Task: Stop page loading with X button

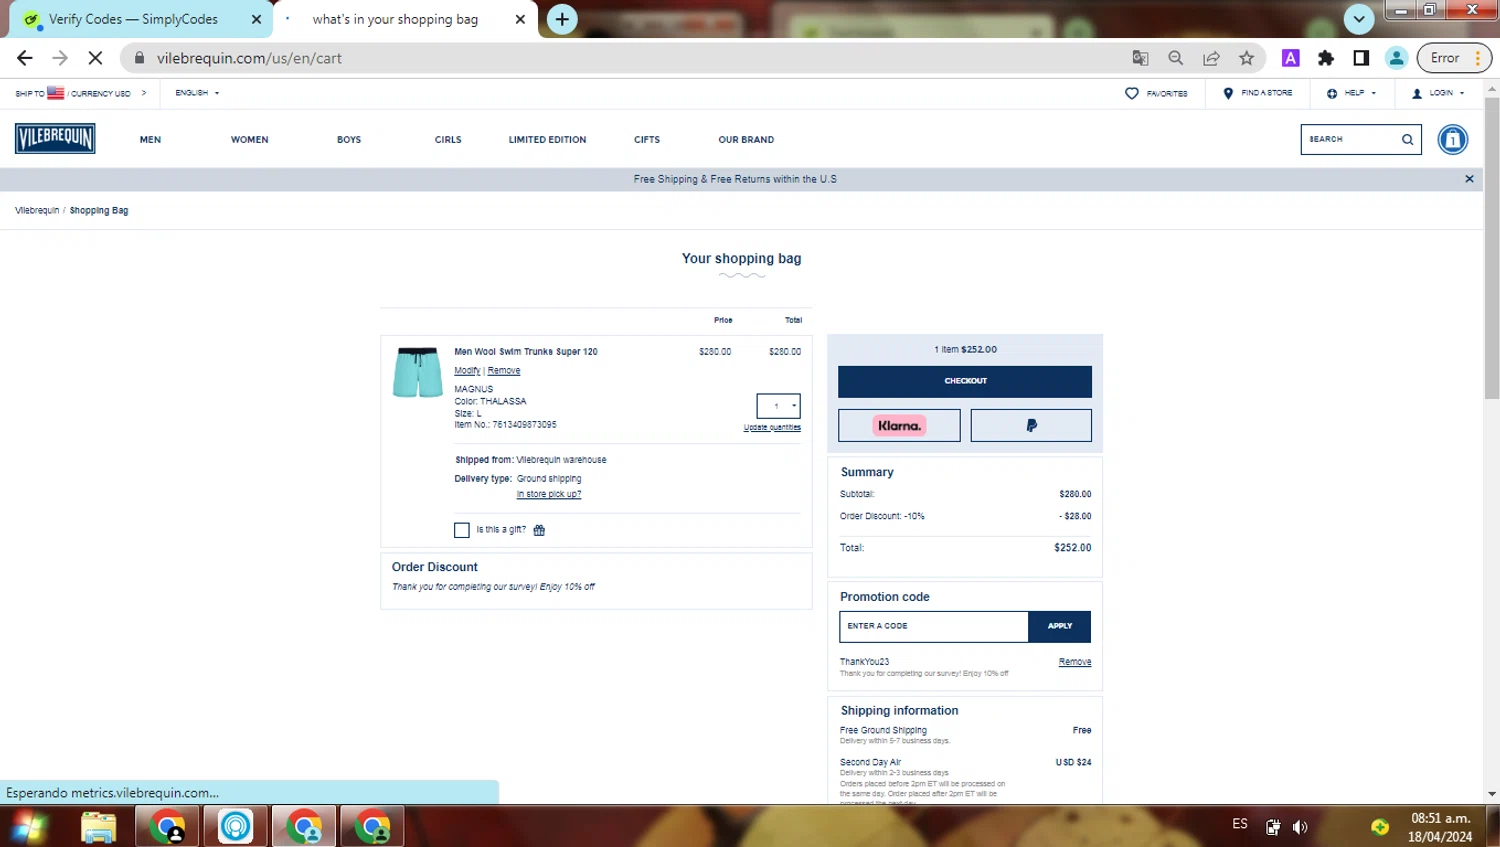Action: point(95,58)
